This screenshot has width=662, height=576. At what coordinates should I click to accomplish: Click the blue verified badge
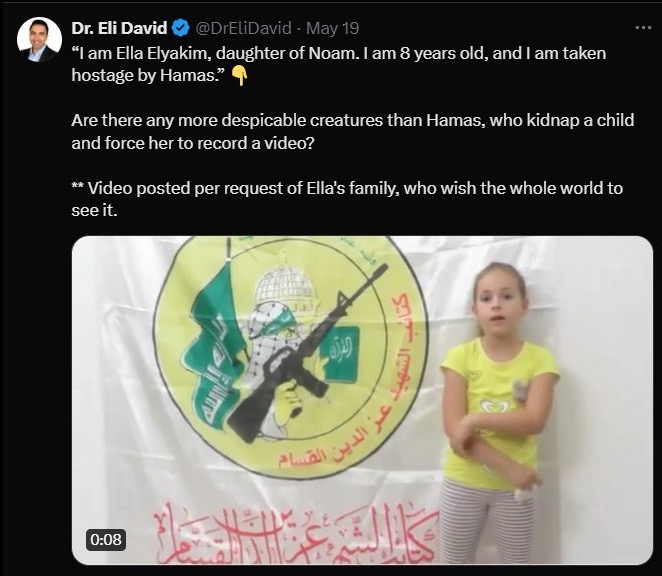coord(181,28)
